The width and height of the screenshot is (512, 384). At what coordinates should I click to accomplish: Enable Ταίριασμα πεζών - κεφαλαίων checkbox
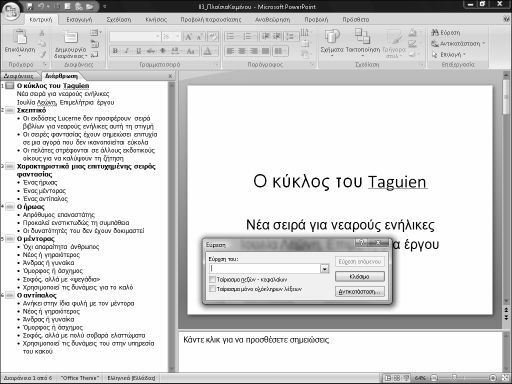click(x=212, y=279)
